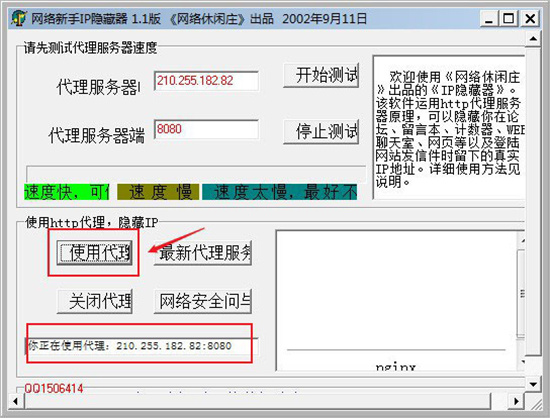Open latest proxy servers list (最新代理服务)
The image size is (550, 418).
[202, 252]
